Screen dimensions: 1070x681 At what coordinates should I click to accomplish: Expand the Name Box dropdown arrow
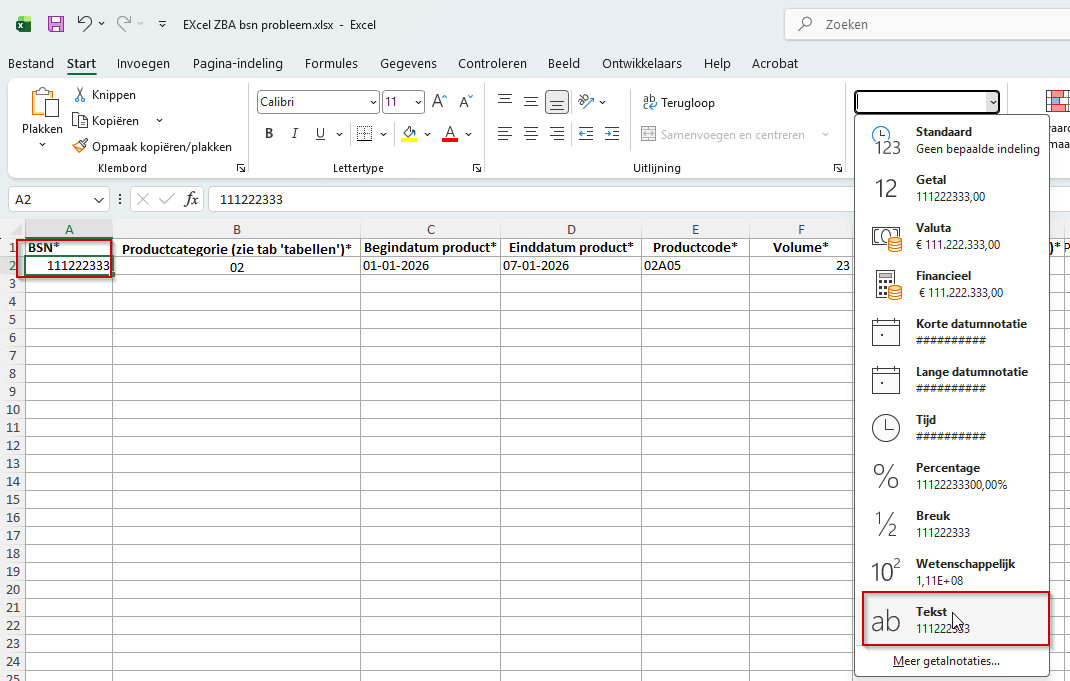[98, 199]
